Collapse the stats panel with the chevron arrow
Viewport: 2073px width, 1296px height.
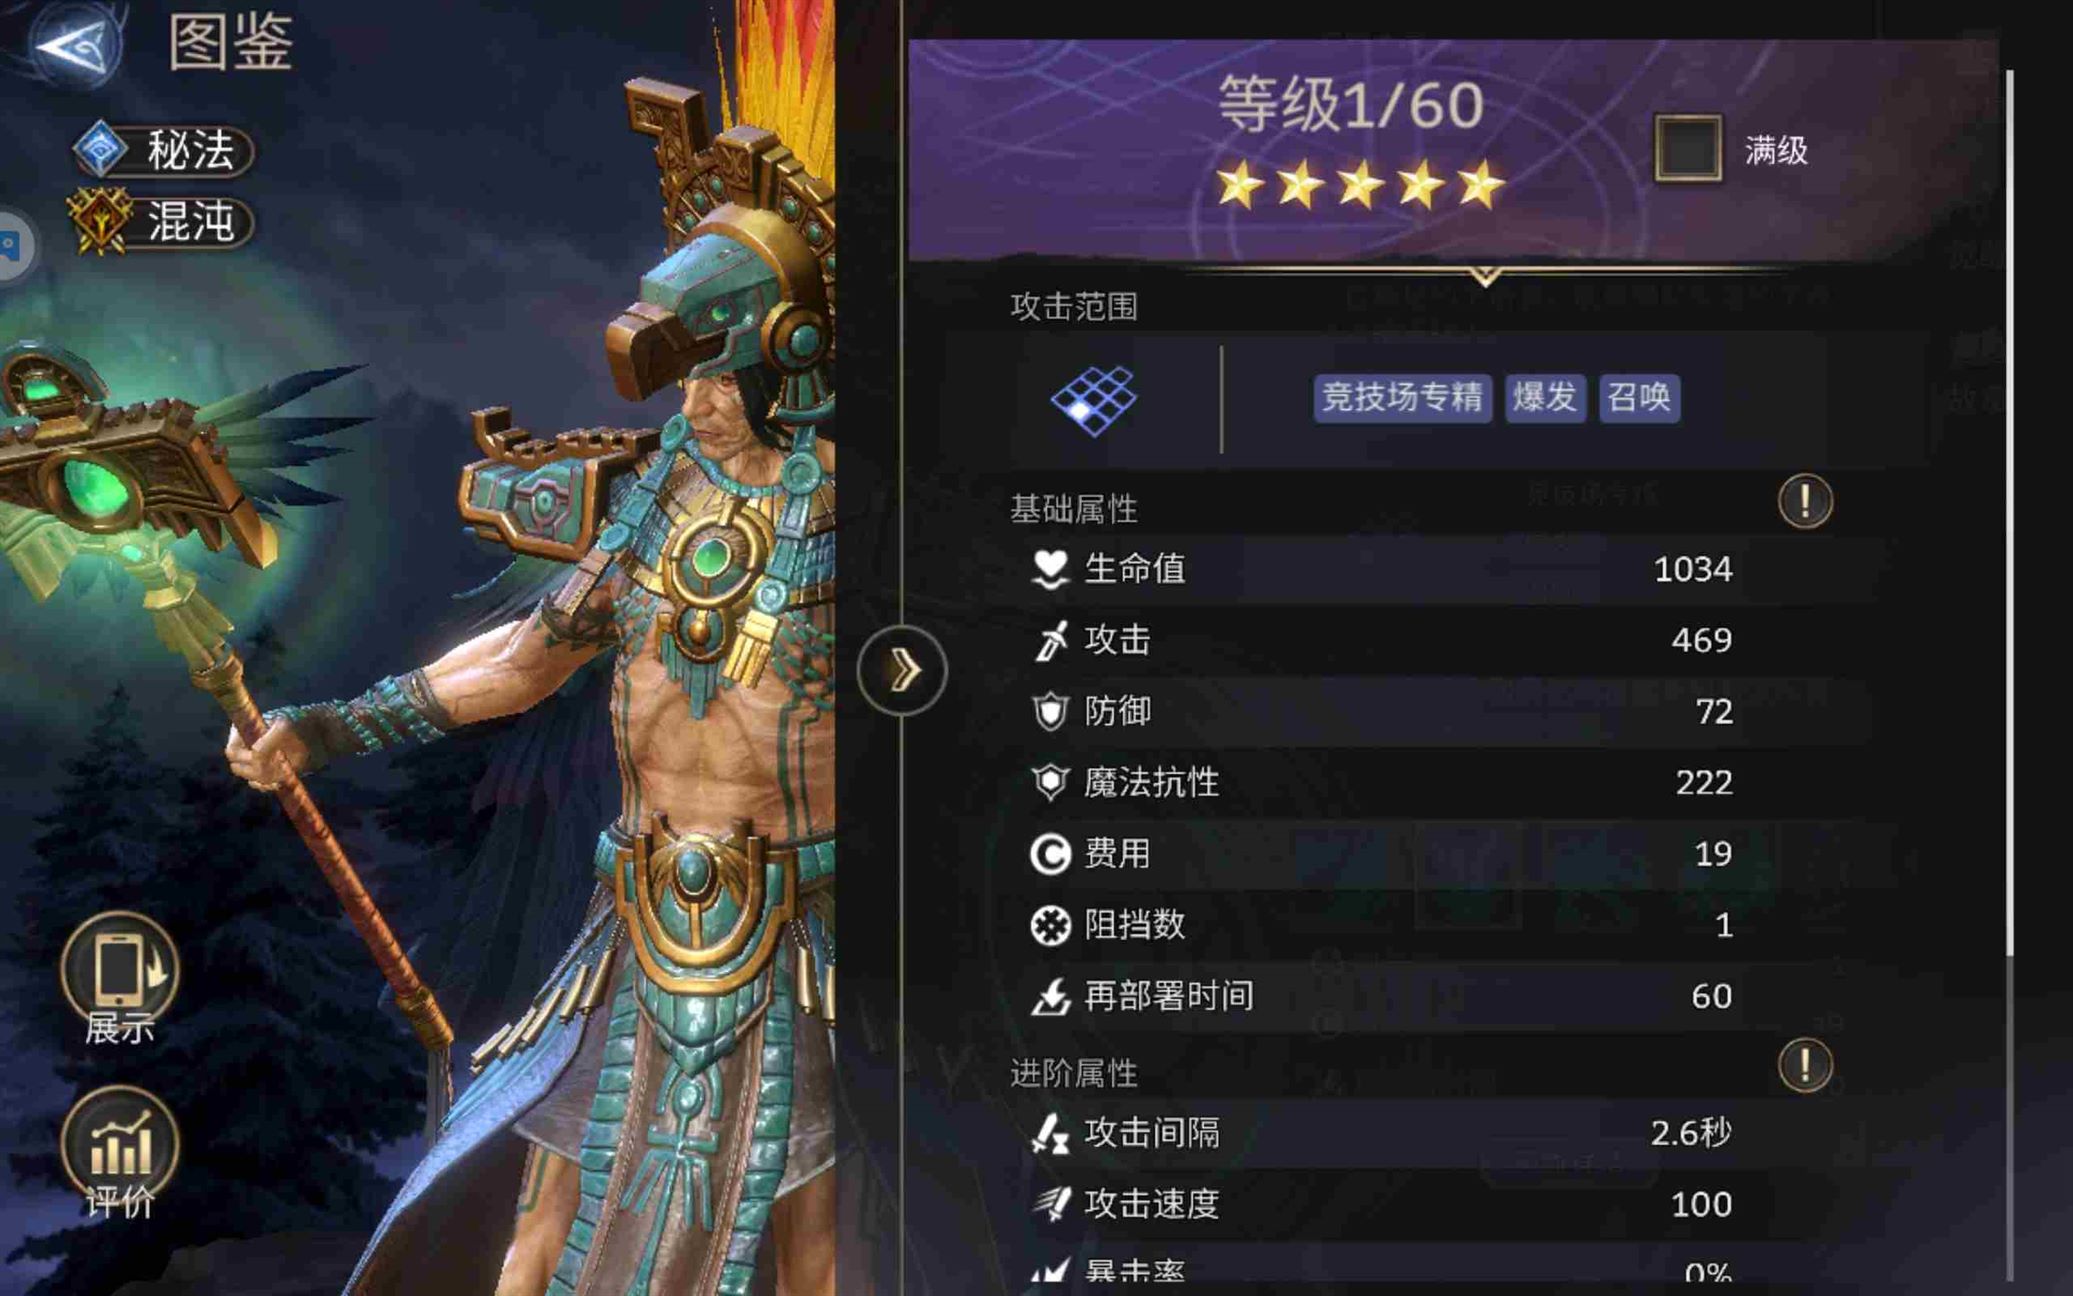tap(902, 670)
